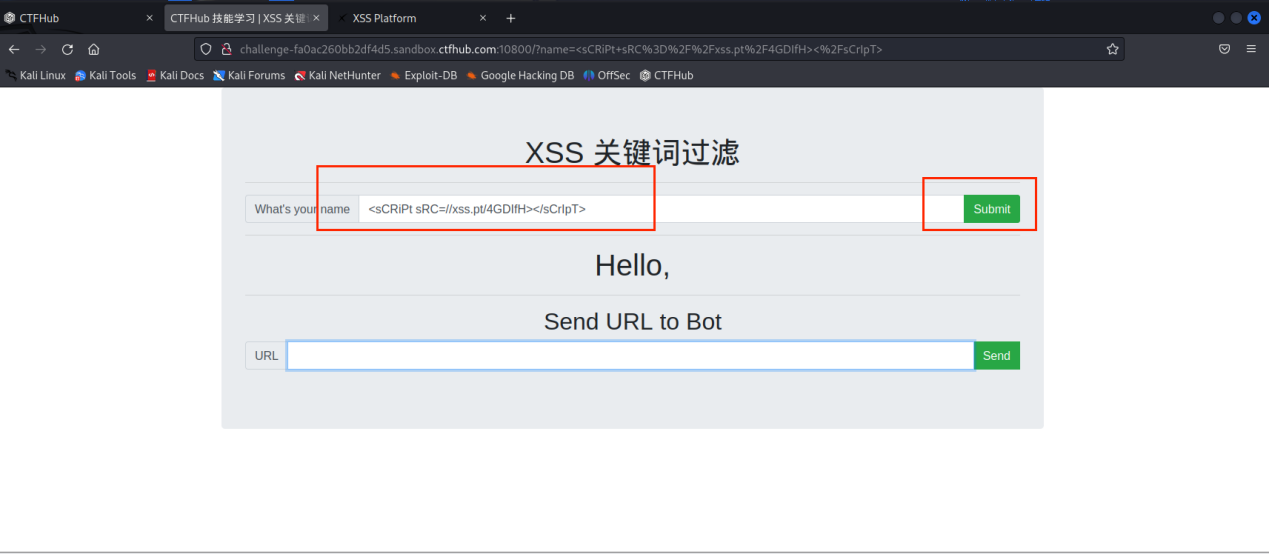1269x554 pixels.
Task: Click the green Send button
Action: point(997,355)
